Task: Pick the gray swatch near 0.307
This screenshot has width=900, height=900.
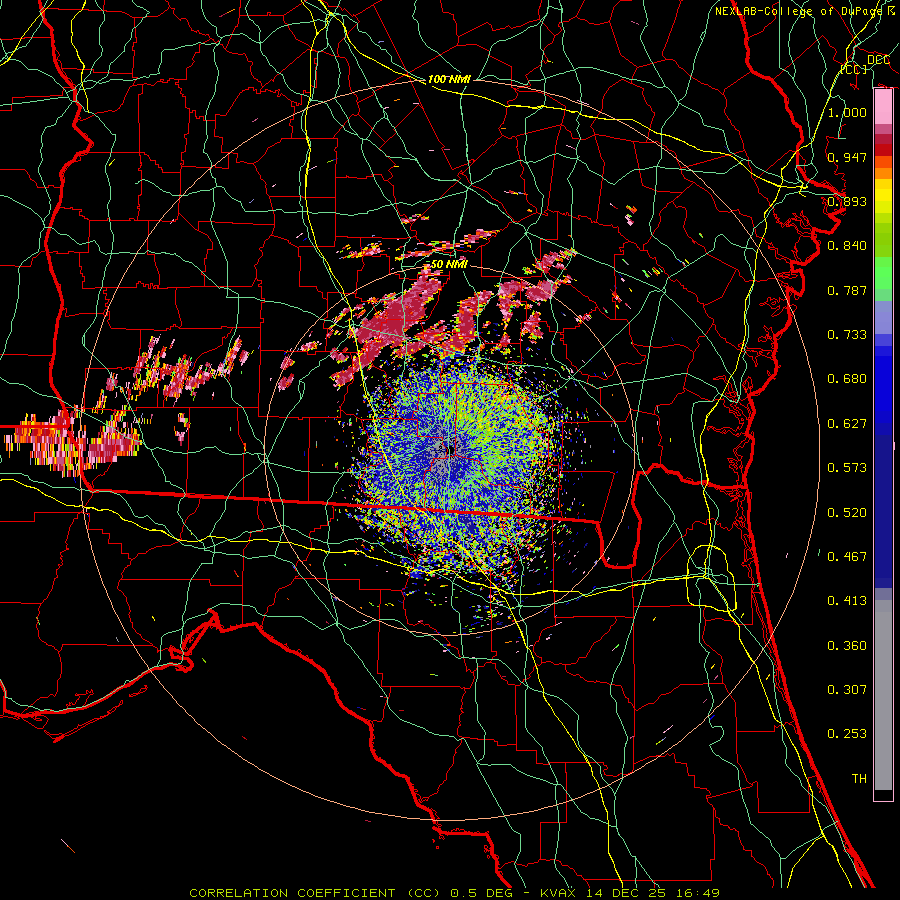Action: coord(883,695)
